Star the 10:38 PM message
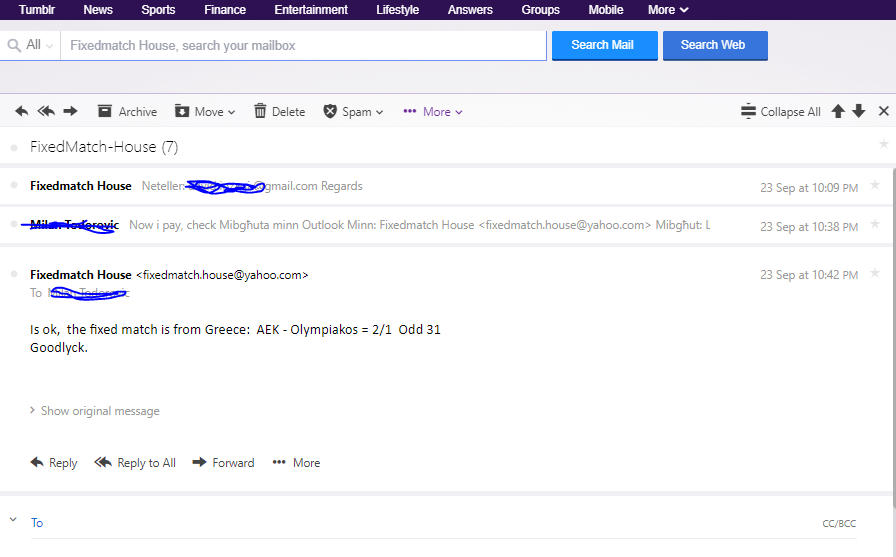The width and height of the screenshot is (896, 557). pos(874,224)
